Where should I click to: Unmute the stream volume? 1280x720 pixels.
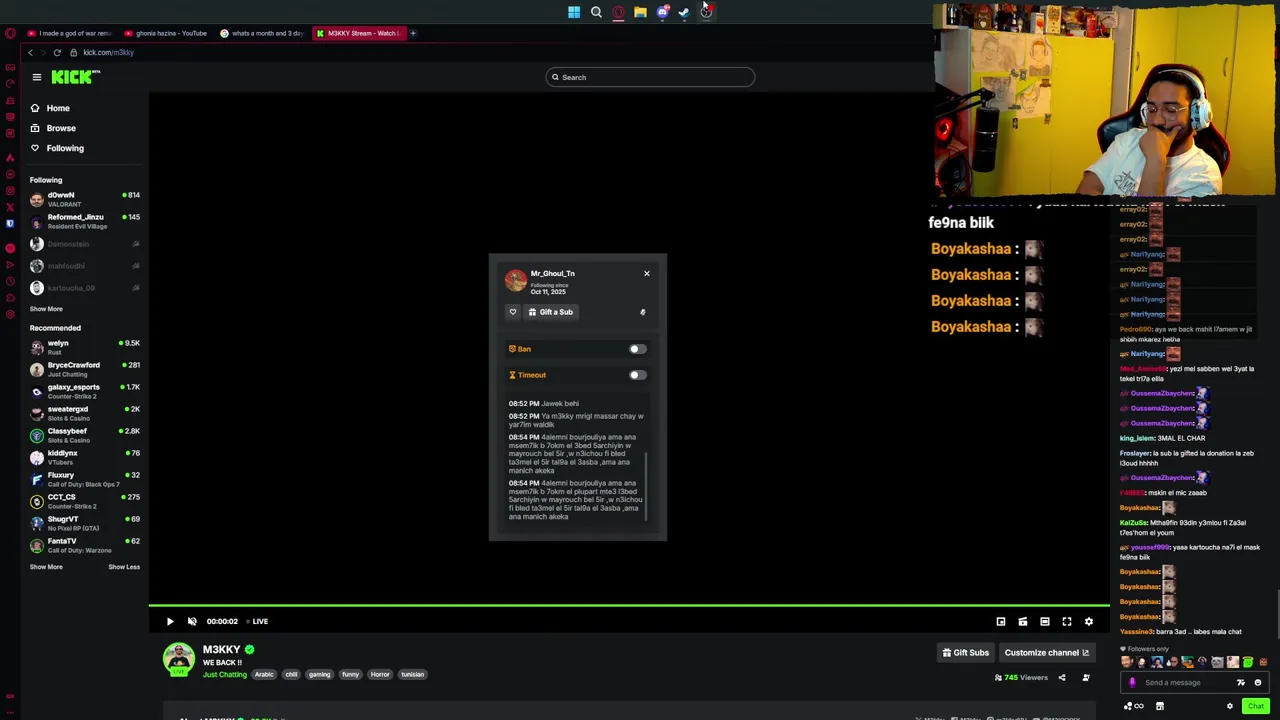pyautogui.click(x=192, y=621)
